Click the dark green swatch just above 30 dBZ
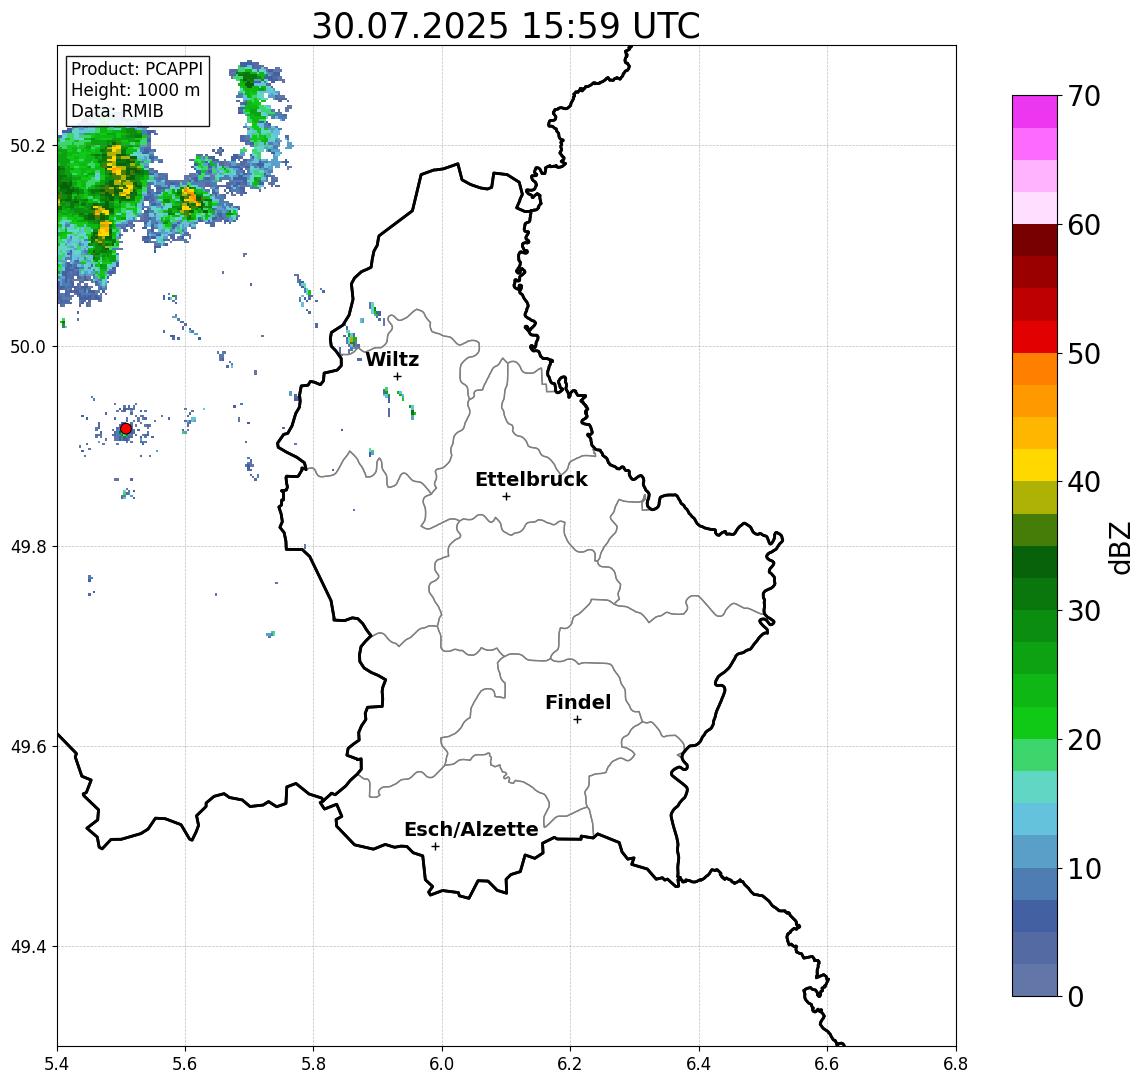1145x1084 pixels. click(1035, 594)
